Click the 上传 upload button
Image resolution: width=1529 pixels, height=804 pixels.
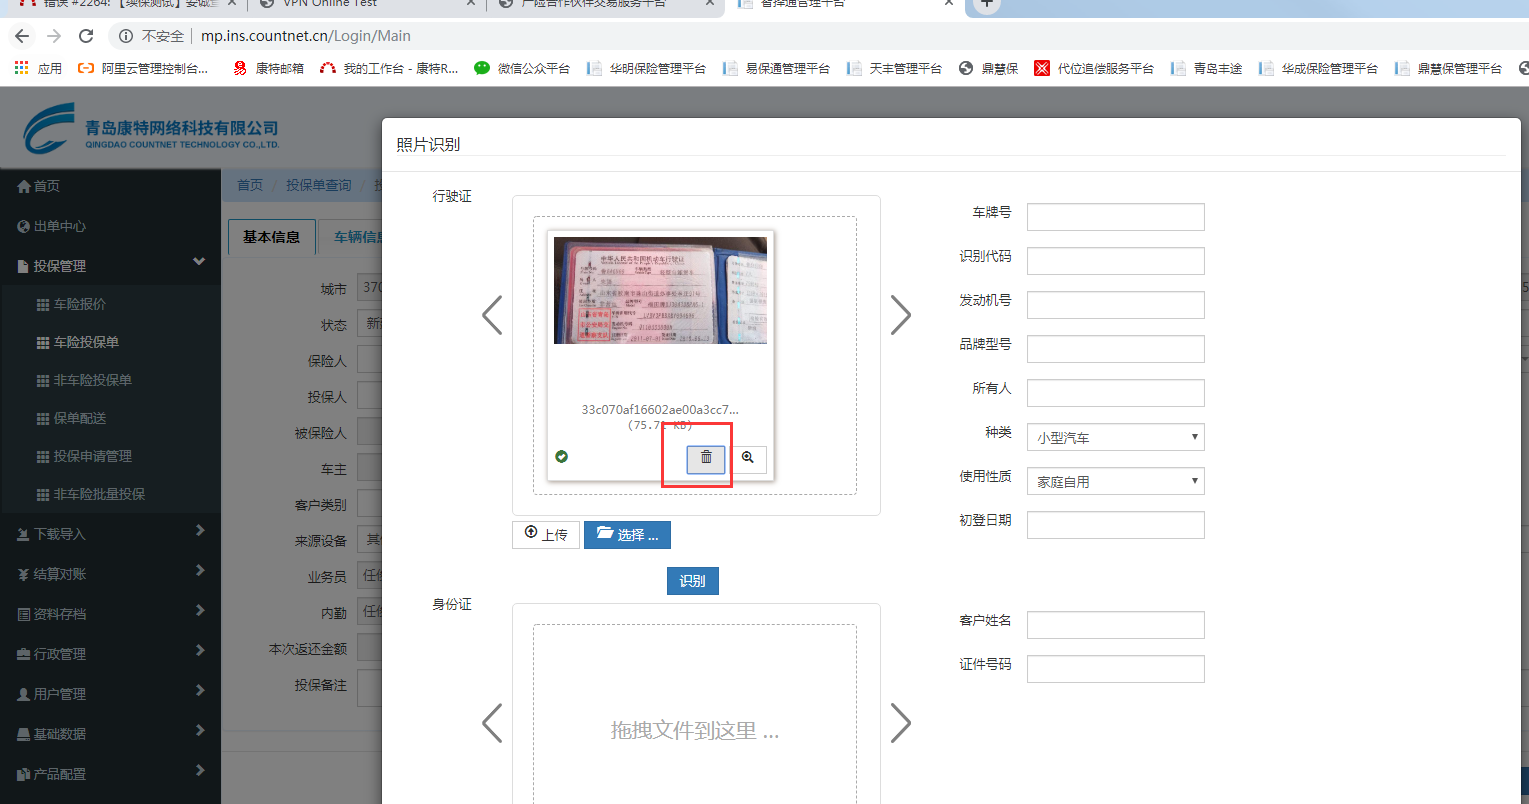tap(546, 535)
